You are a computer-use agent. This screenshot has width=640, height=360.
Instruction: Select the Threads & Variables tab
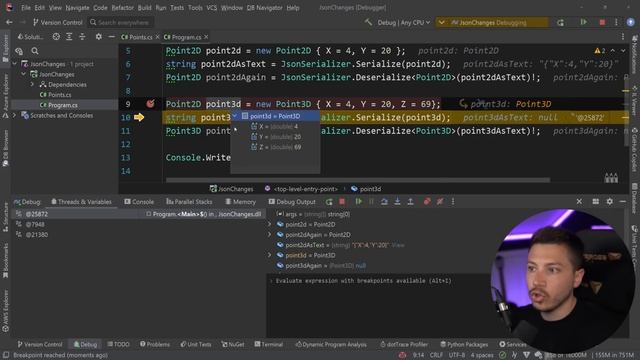coord(81,202)
